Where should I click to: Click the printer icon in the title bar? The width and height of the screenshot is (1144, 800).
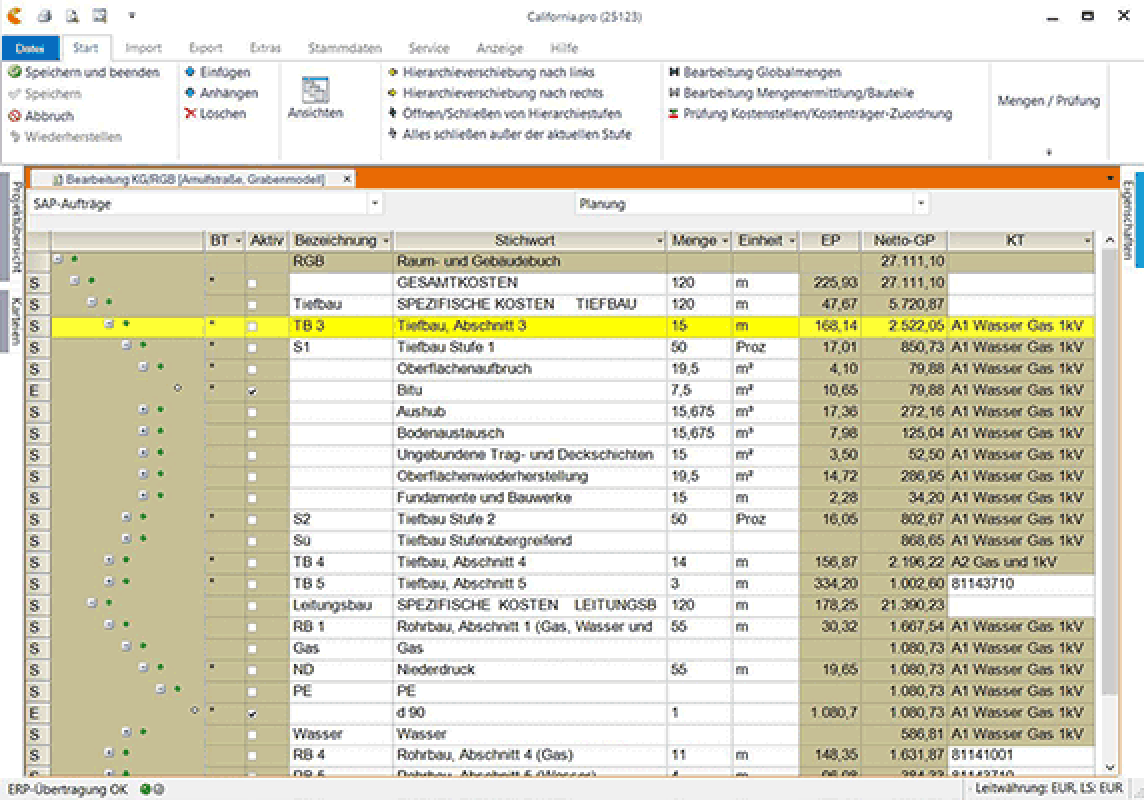click(45, 15)
